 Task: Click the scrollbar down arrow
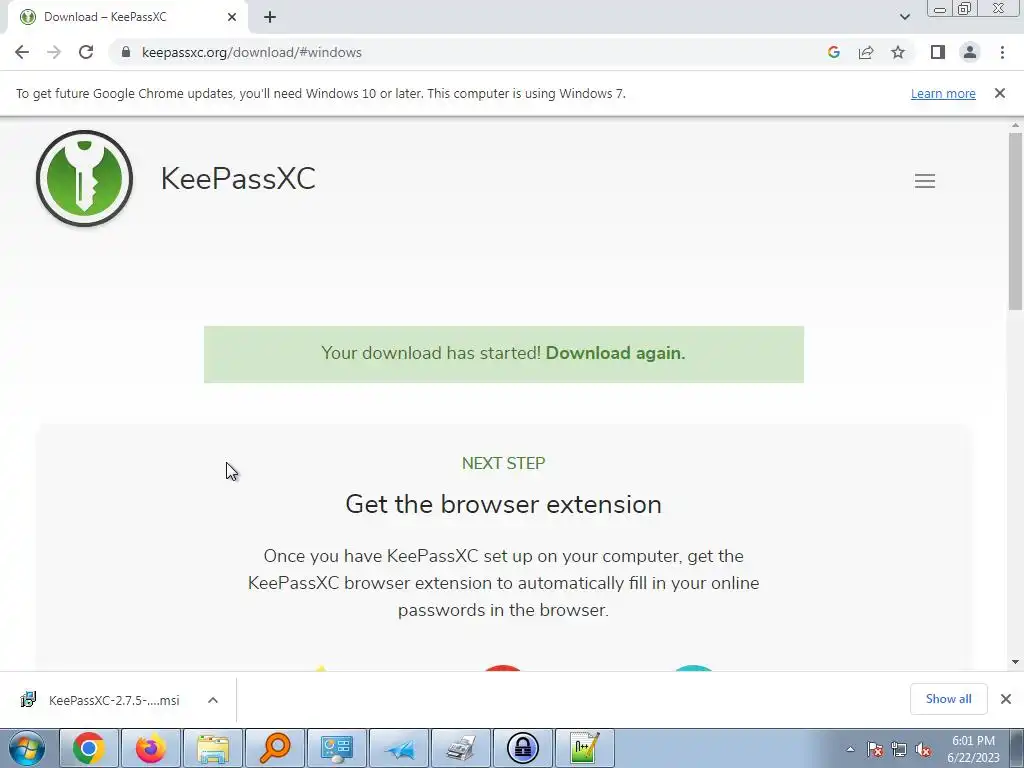(1015, 662)
